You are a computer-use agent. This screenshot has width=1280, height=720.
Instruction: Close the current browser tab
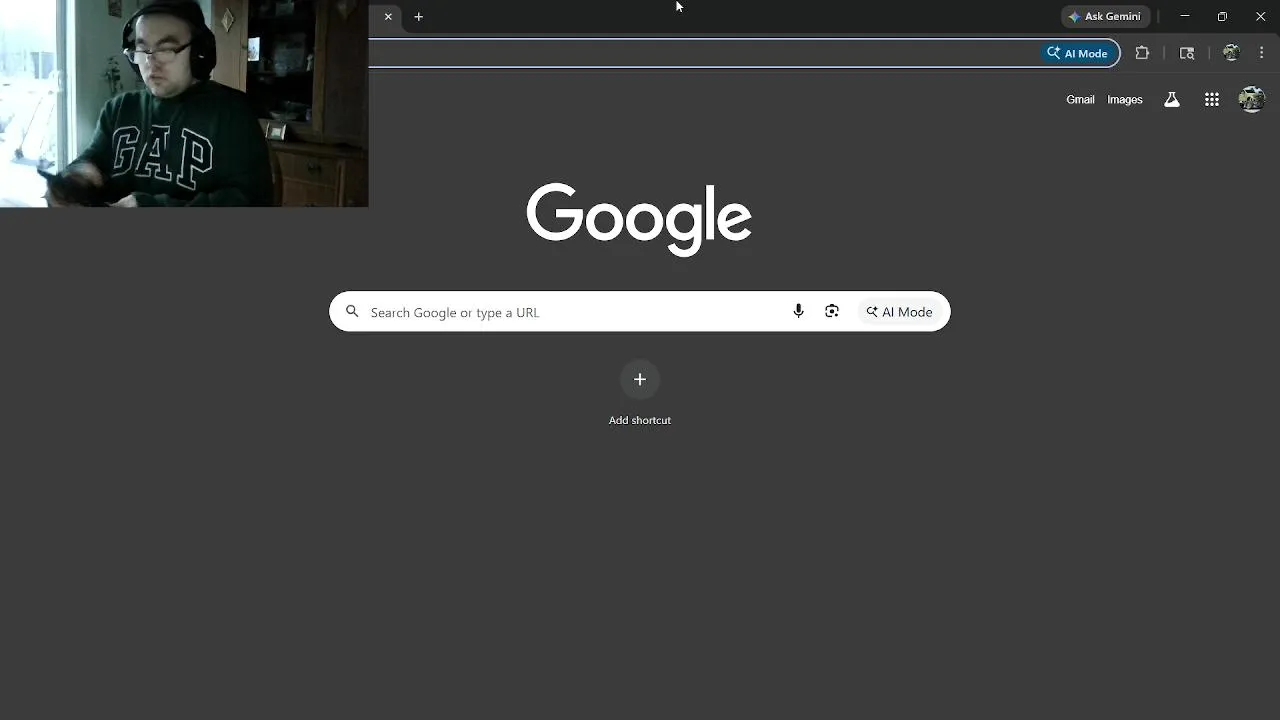(388, 17)
